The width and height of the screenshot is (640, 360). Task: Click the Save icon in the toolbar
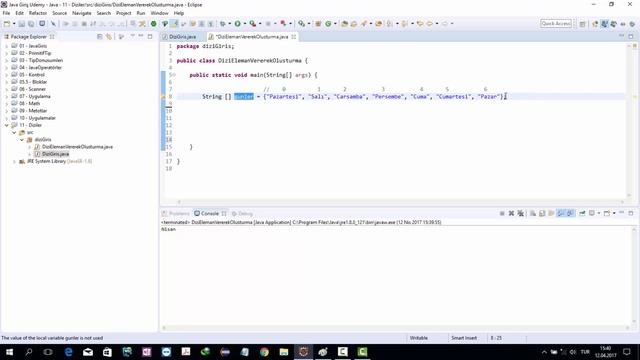coord(22,24)
